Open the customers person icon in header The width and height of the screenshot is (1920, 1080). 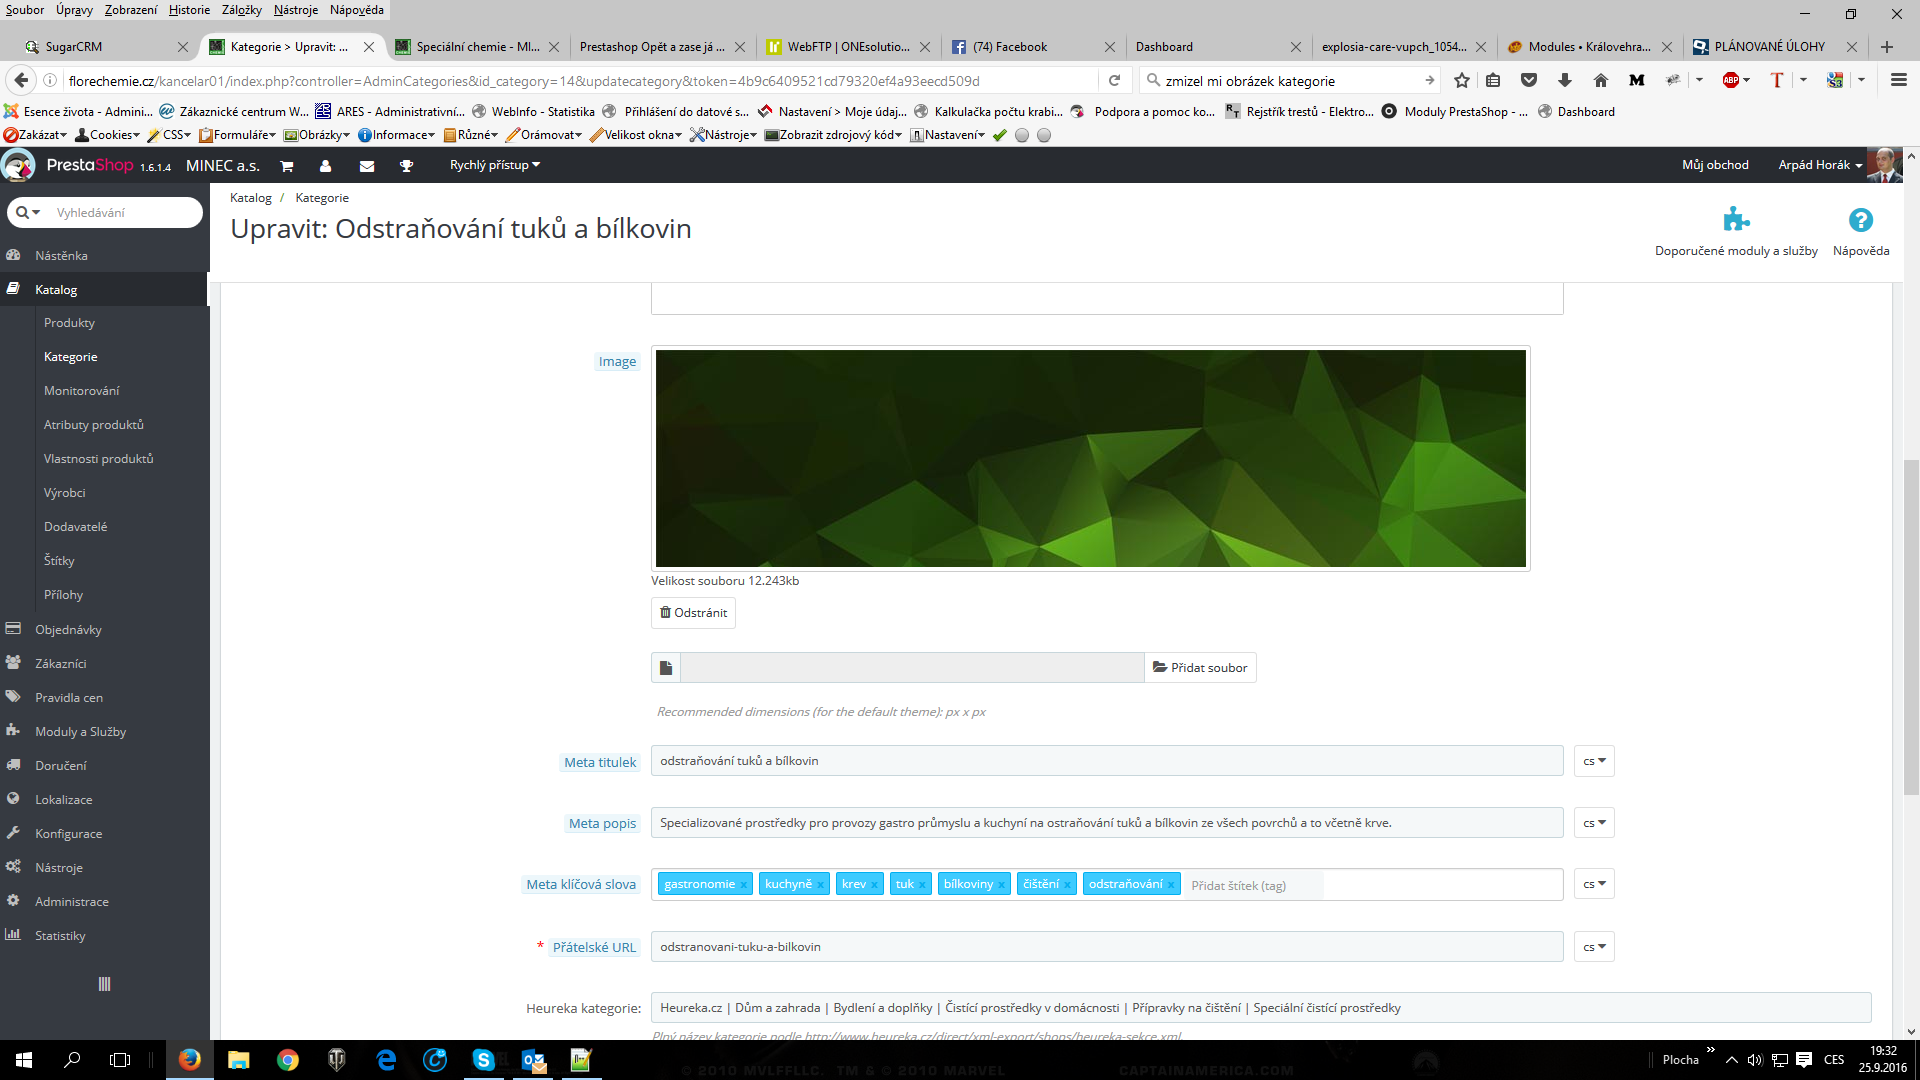pyautogui.click(x=325, y=166)
